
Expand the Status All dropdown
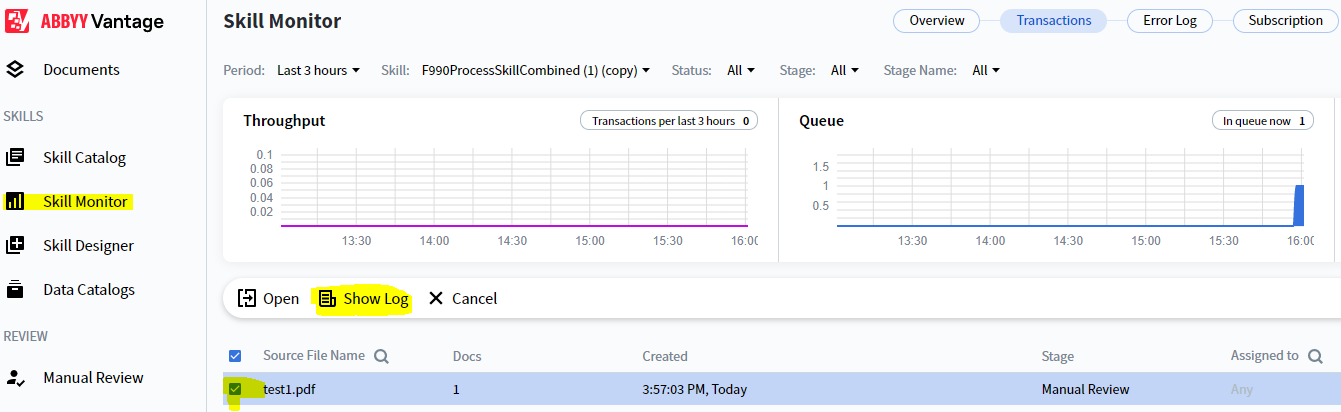(x=741, y=71)
